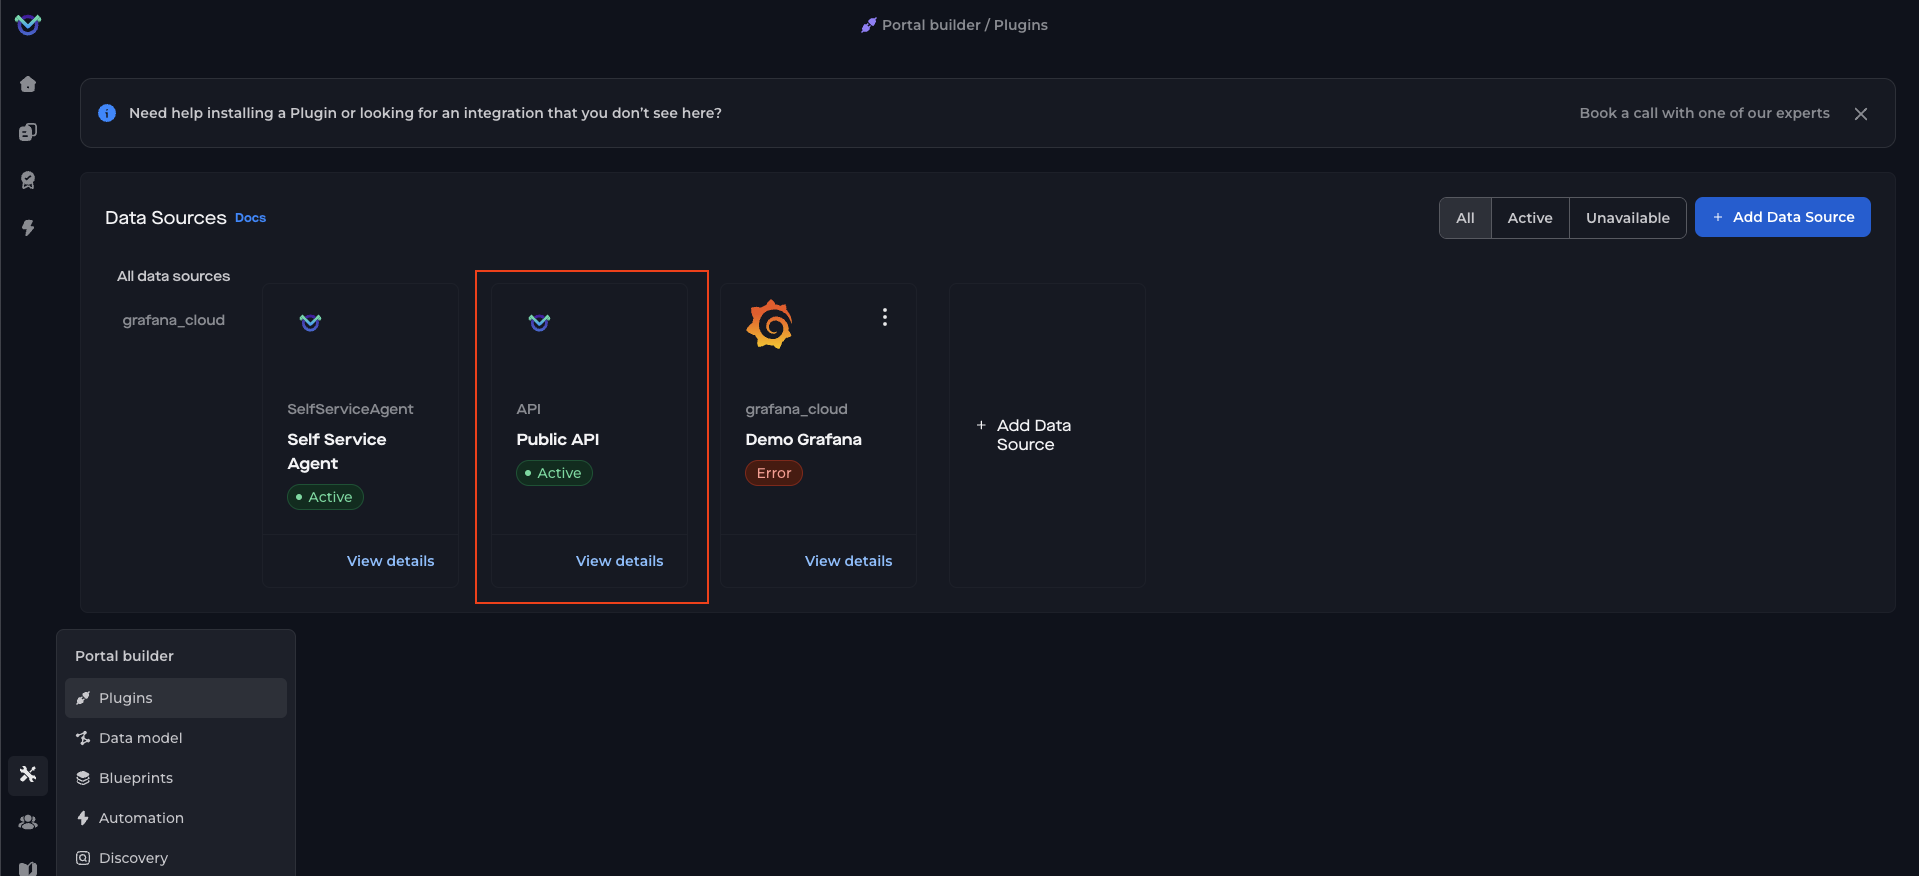Open the users icon in left sidebar
Image resolution: width=1919 pixels, height=876 pixels.
[28, 822]
